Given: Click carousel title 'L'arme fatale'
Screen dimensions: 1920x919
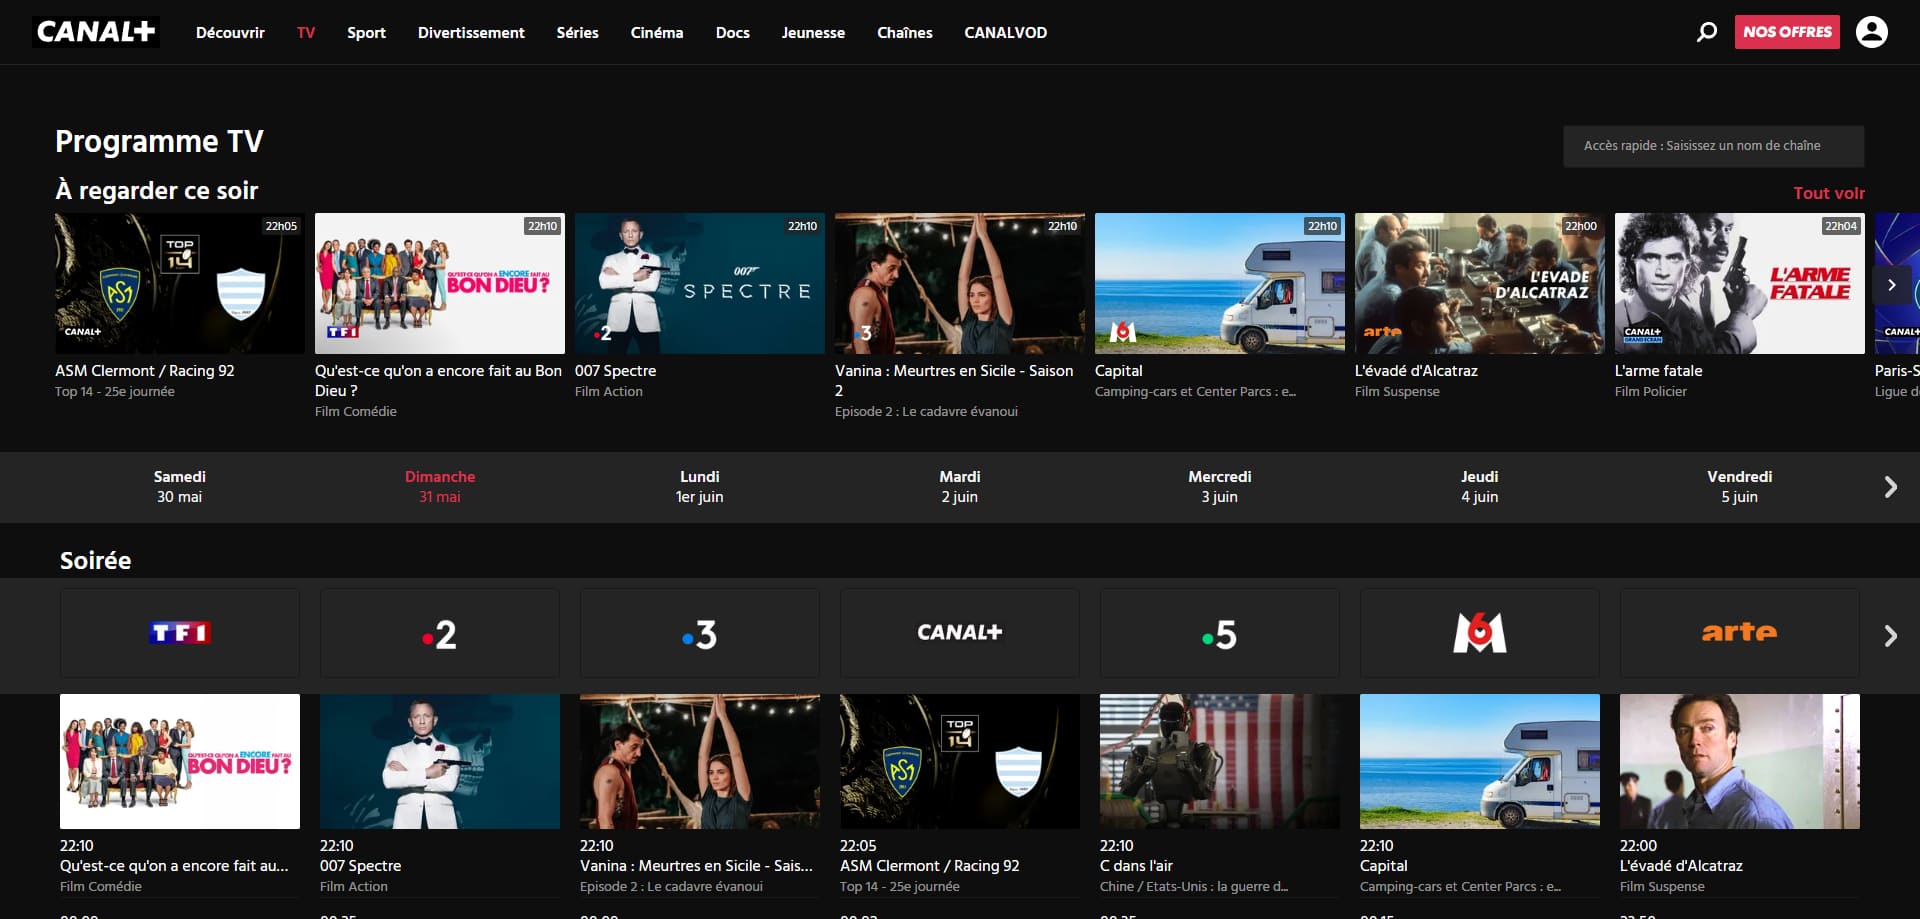Looking at the screenshot, I should point(1658,371).
